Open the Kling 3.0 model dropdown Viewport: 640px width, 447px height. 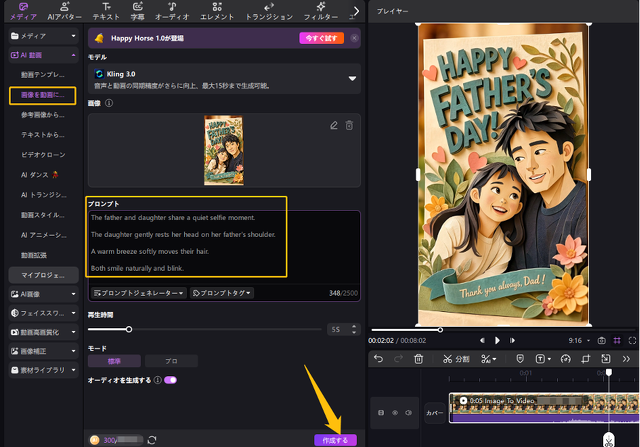[x=224, y=79]
